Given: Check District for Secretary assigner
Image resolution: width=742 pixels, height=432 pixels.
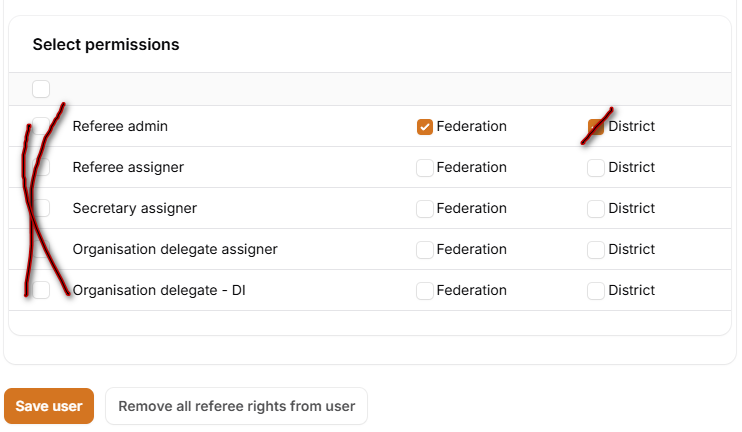Looking at the screenshot, I should [596, 208].
